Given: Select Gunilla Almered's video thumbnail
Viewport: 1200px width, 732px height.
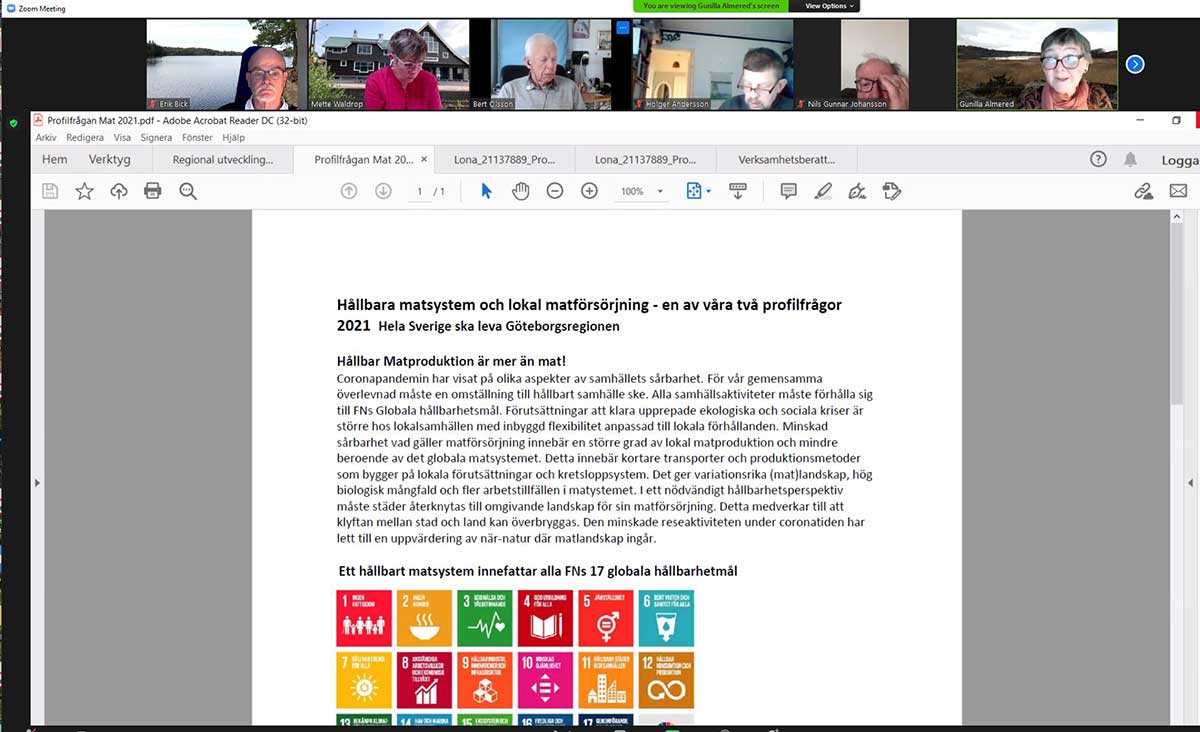Looking at the screenshot, I should 1037,64.
